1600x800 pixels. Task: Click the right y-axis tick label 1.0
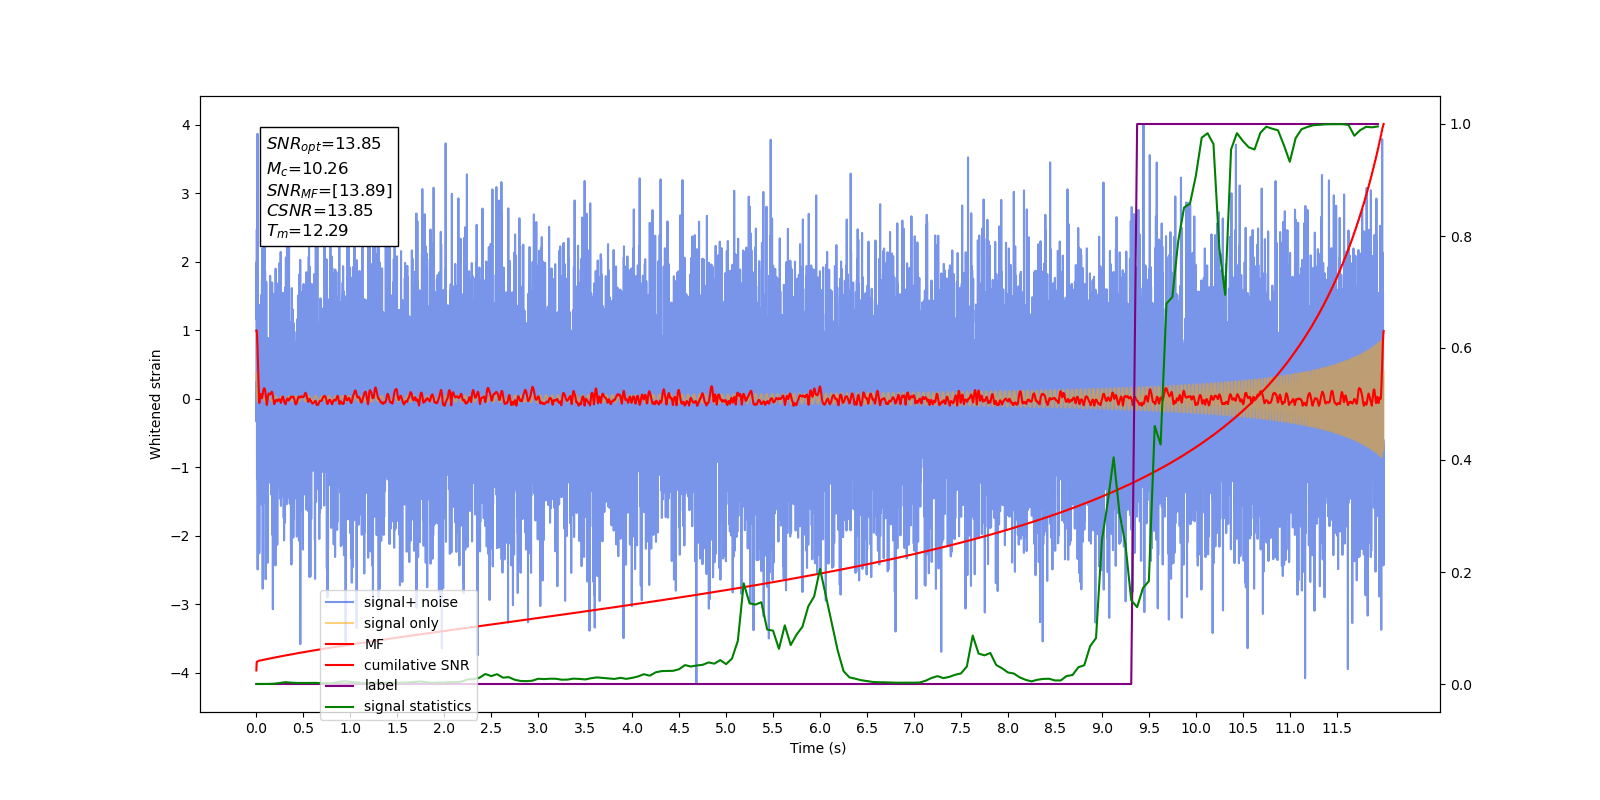click(1461, 125)
